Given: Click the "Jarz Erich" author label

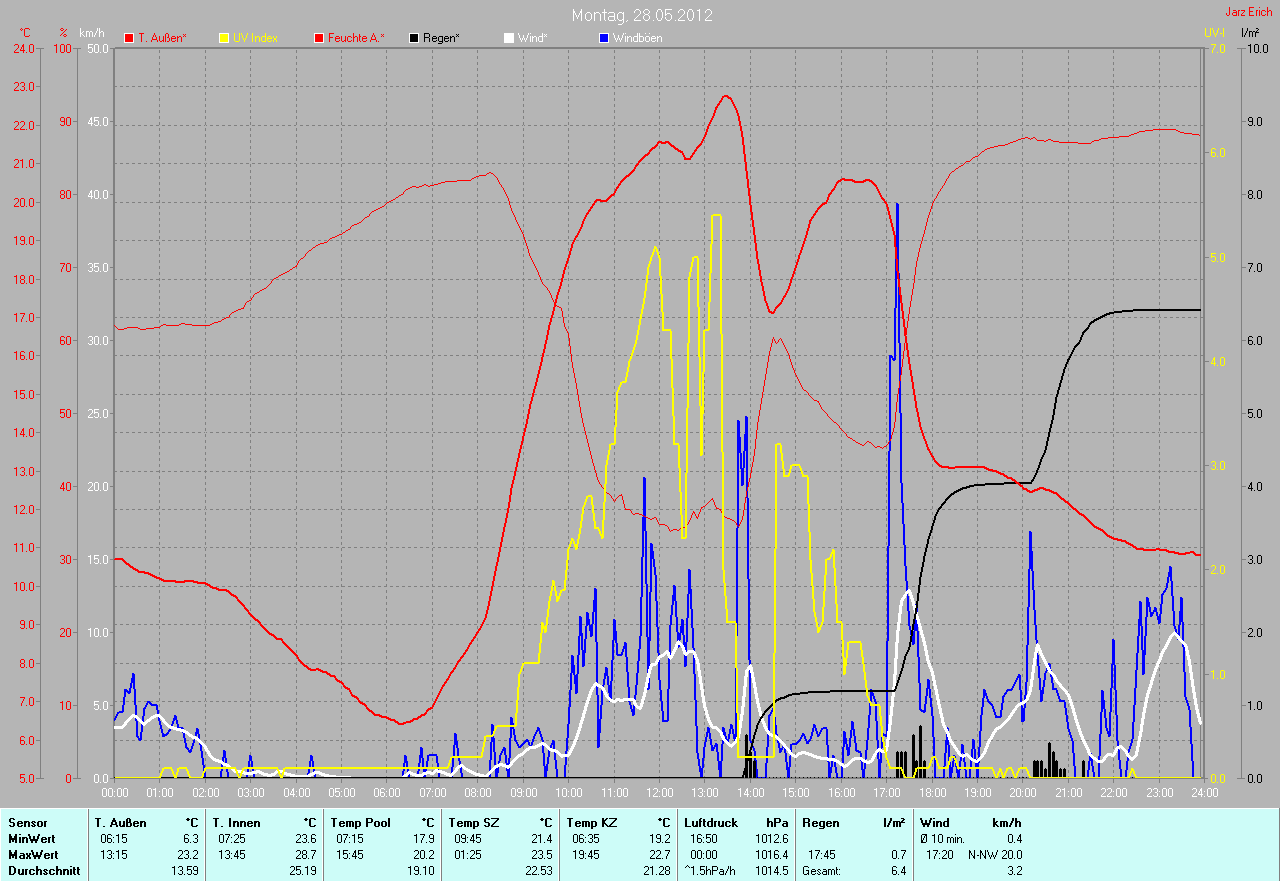Looking at the screenshot, I should tap(1249, 12).
